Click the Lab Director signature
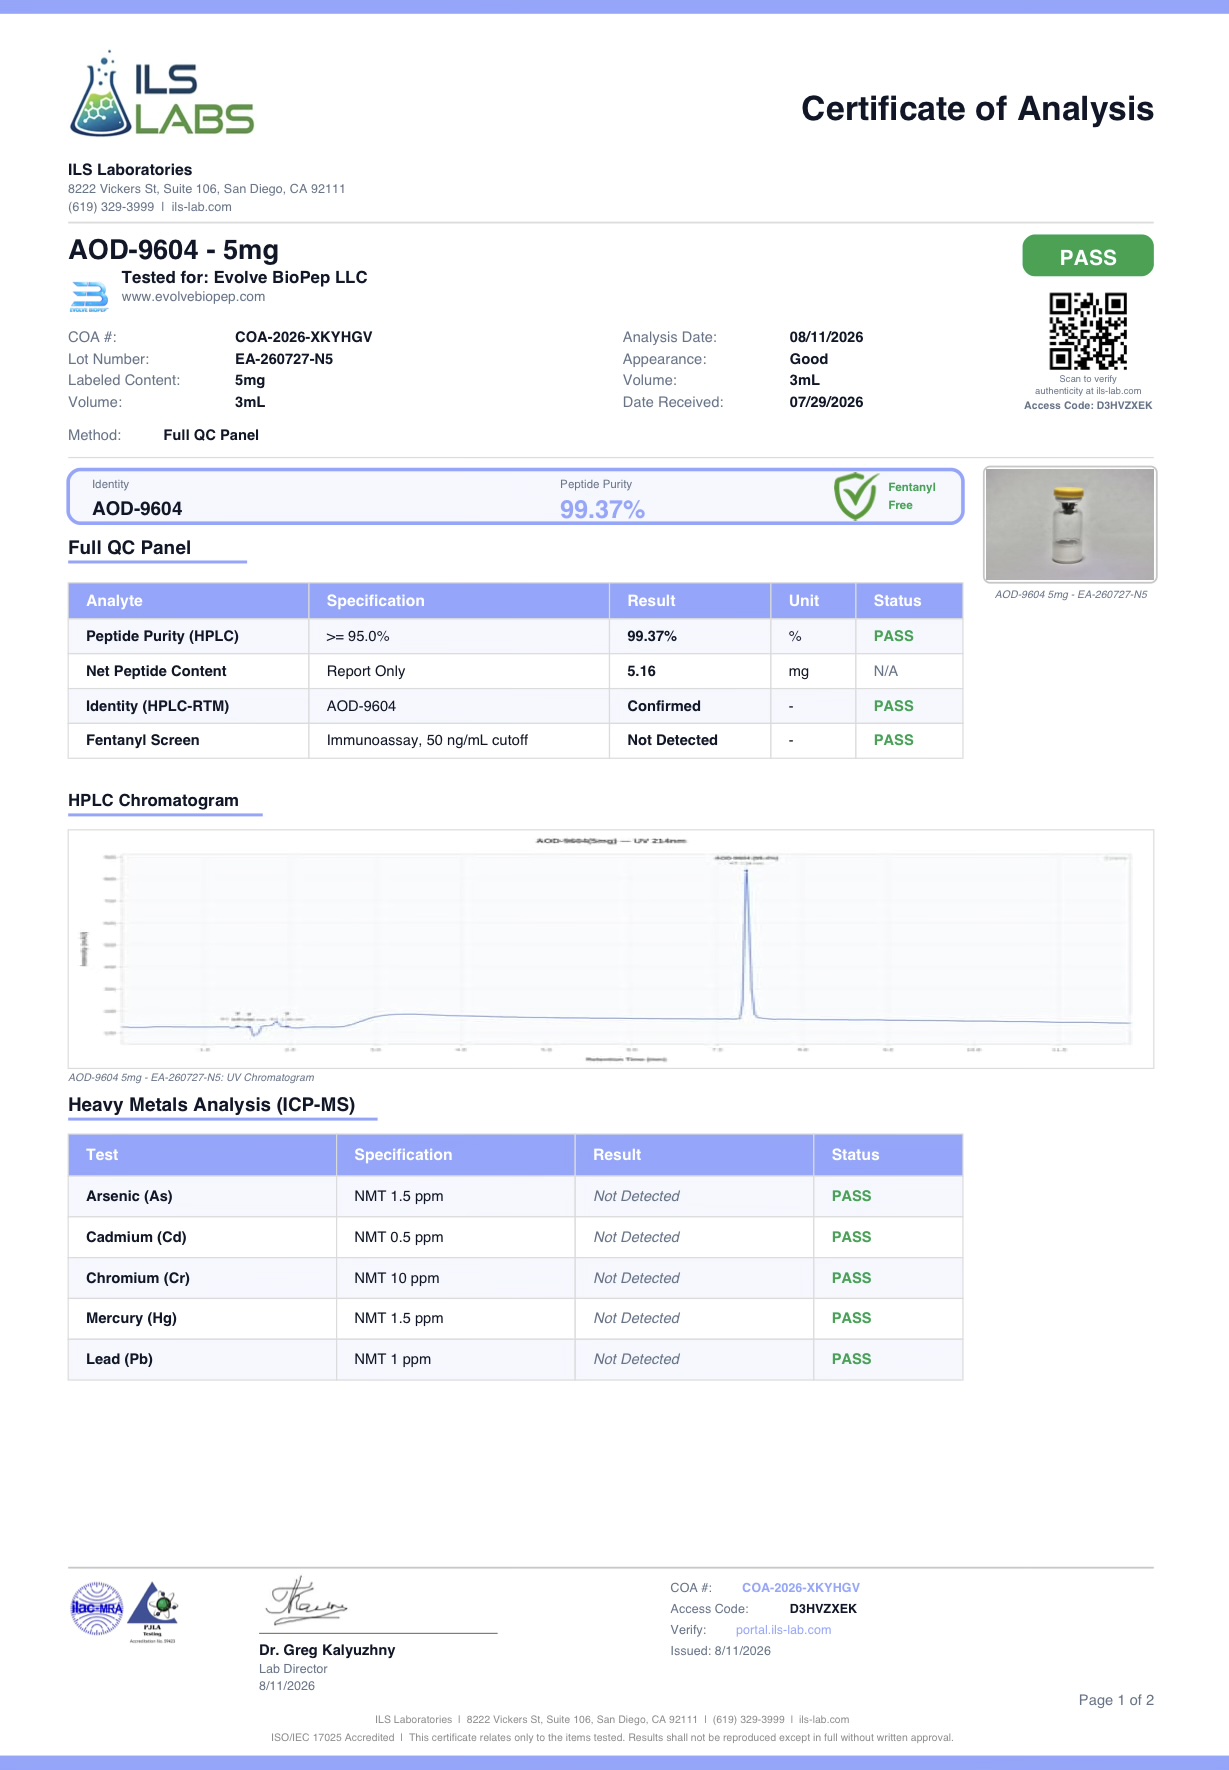This screenshot has height=1770, width=1229. point(305,1599)
